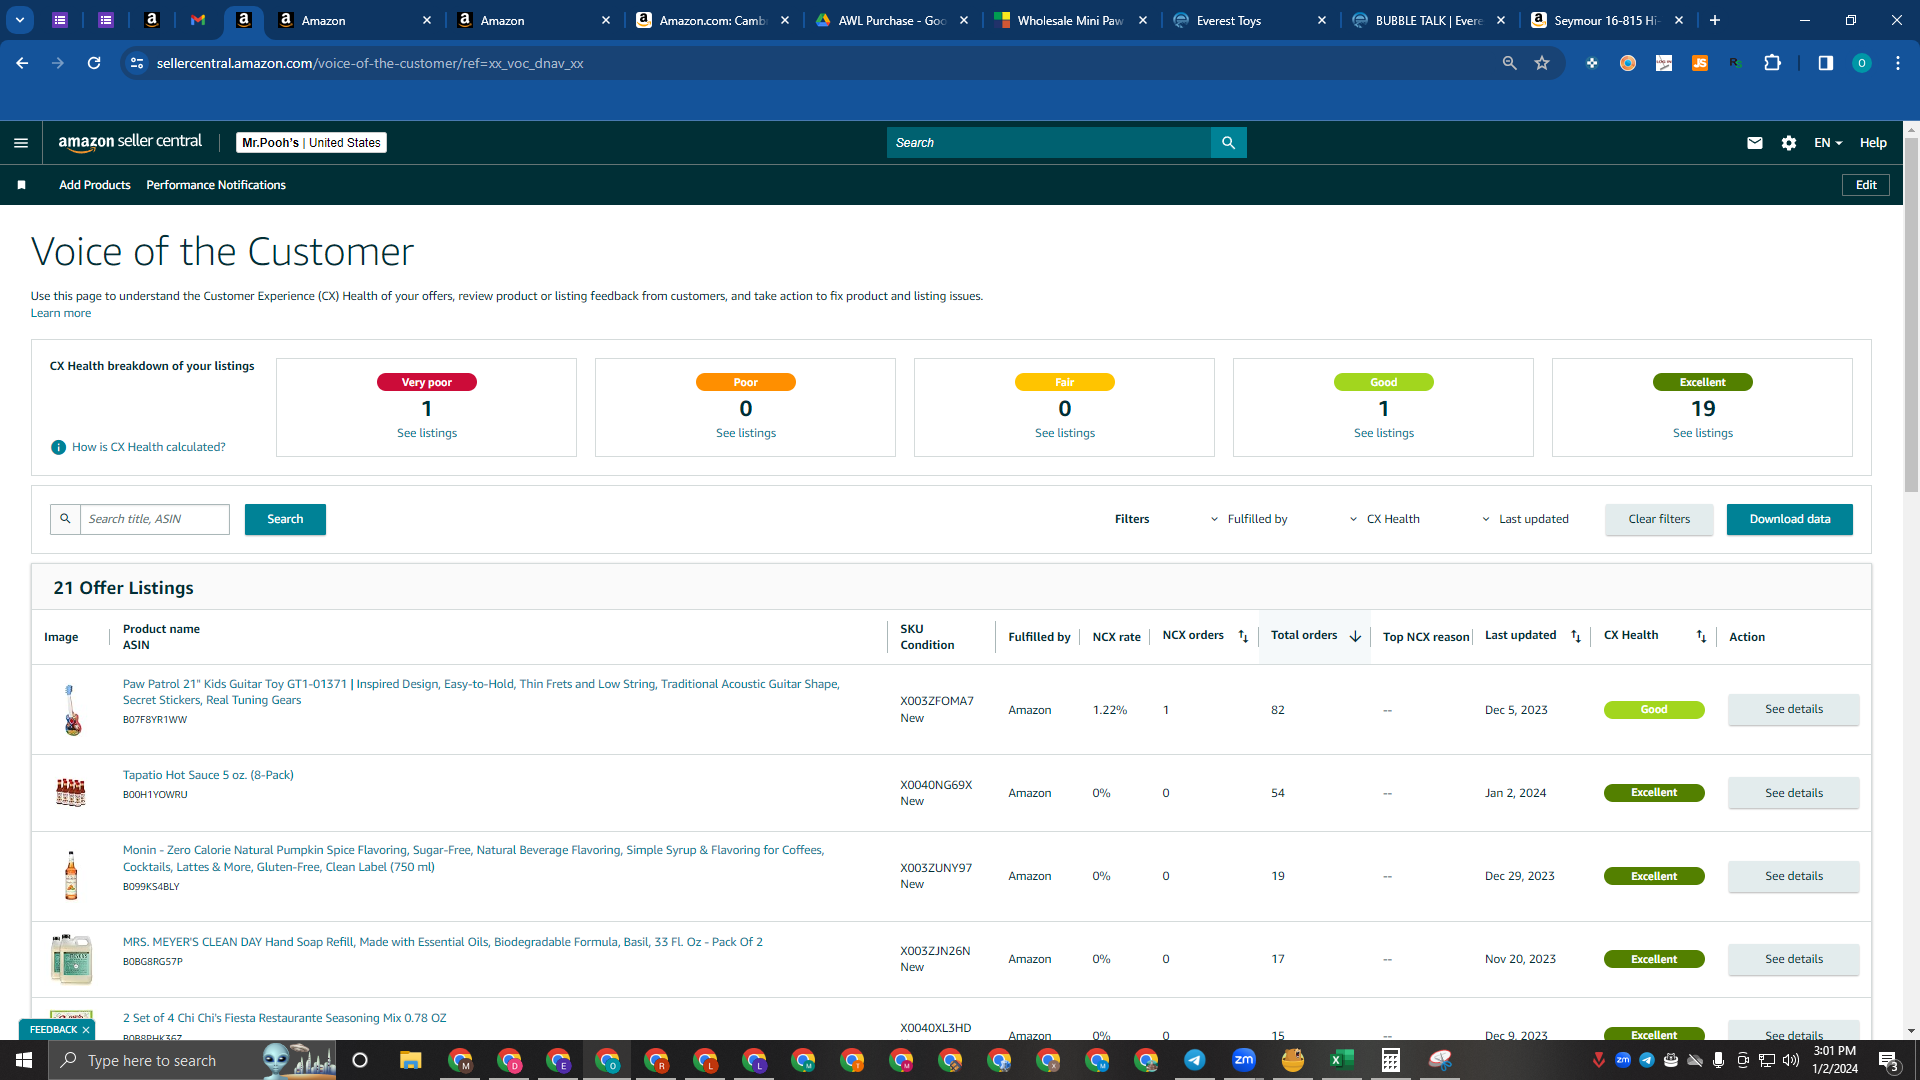See details for Monin Pumpkin Spice
The image size is (1920, 1080).
(1793, 876)
